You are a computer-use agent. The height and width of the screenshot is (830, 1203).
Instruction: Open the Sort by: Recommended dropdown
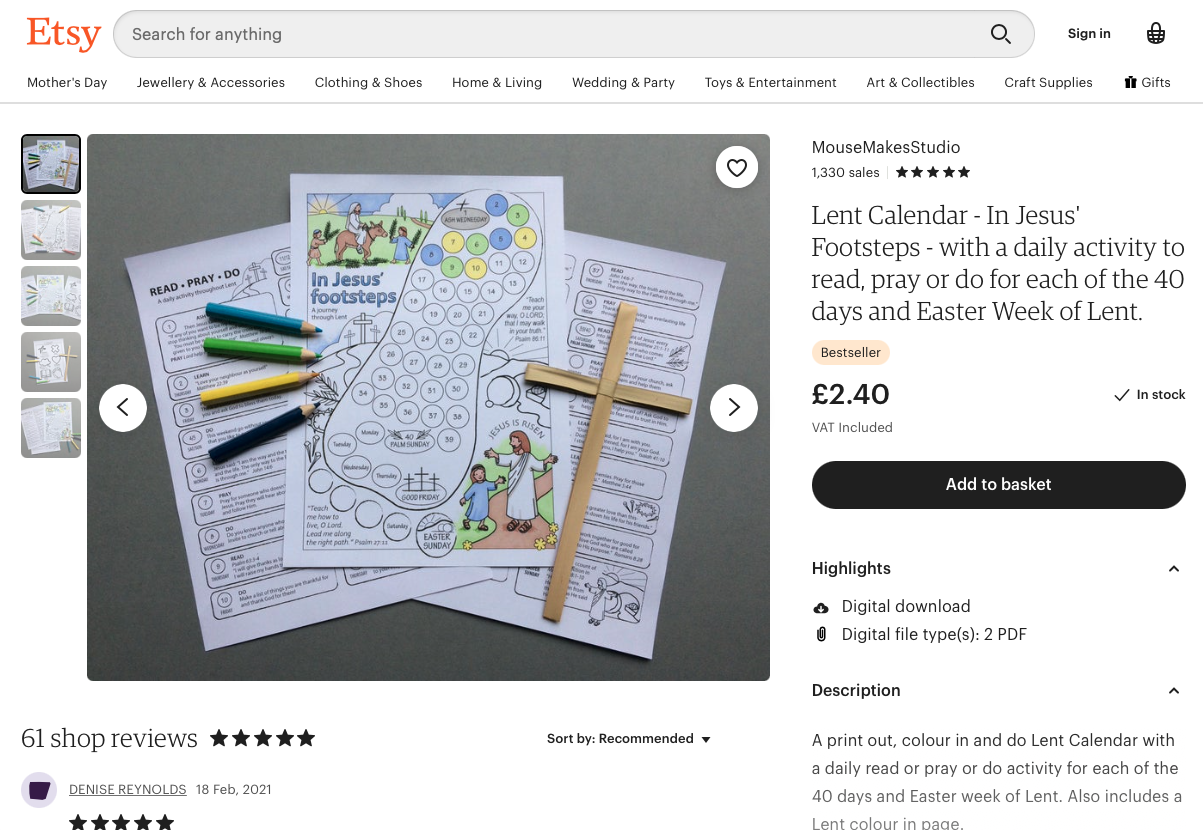click(x=629, y=739)
